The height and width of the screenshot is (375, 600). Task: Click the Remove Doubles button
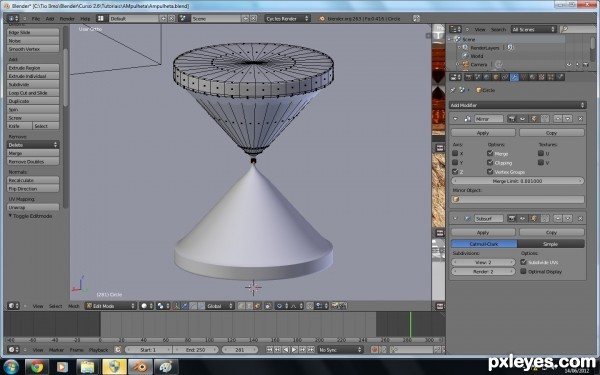[x=33, y=161]
